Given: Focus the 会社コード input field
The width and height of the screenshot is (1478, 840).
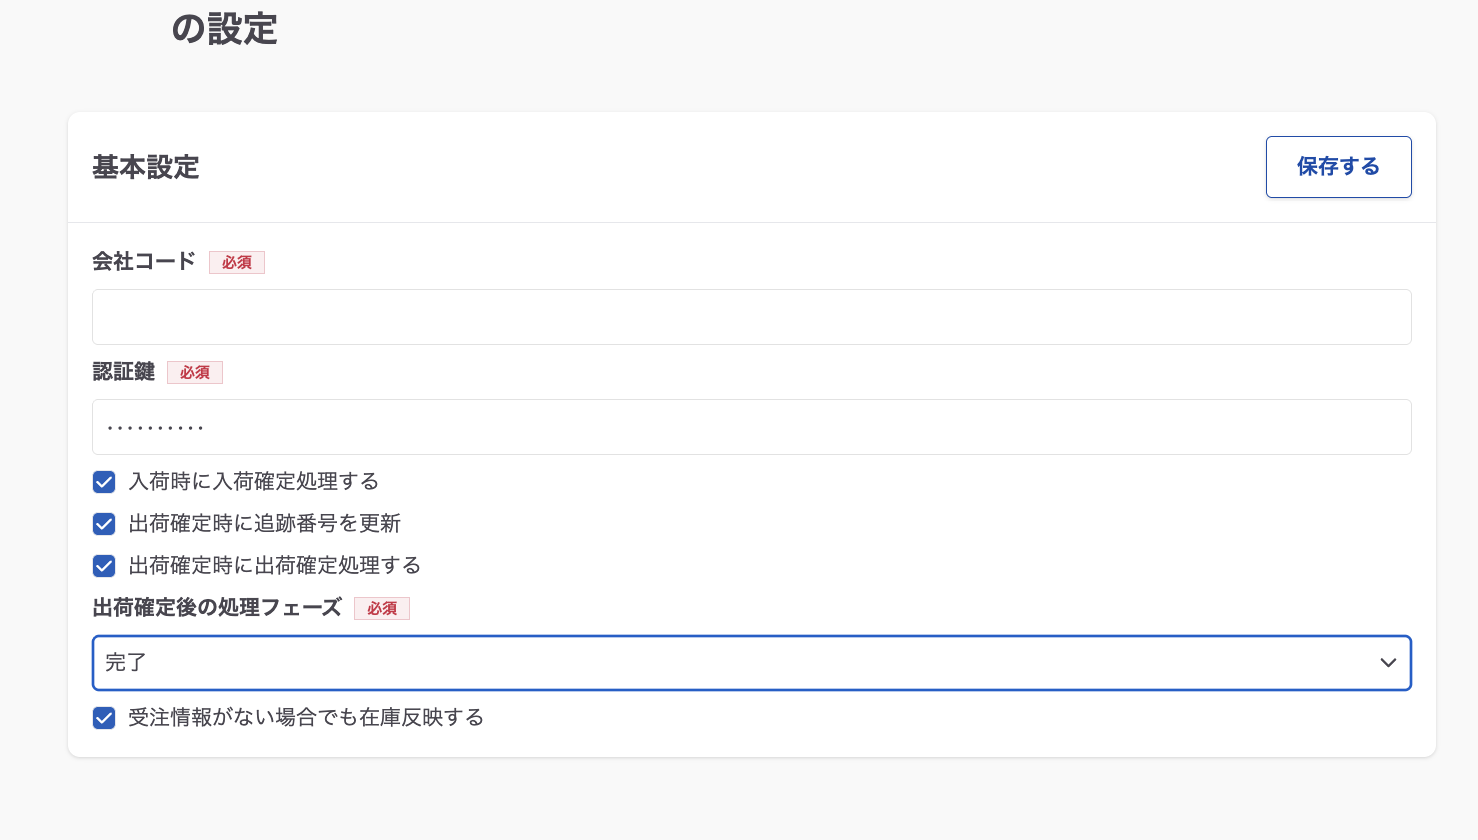Looking at the screenshot, I should [751, 317].
